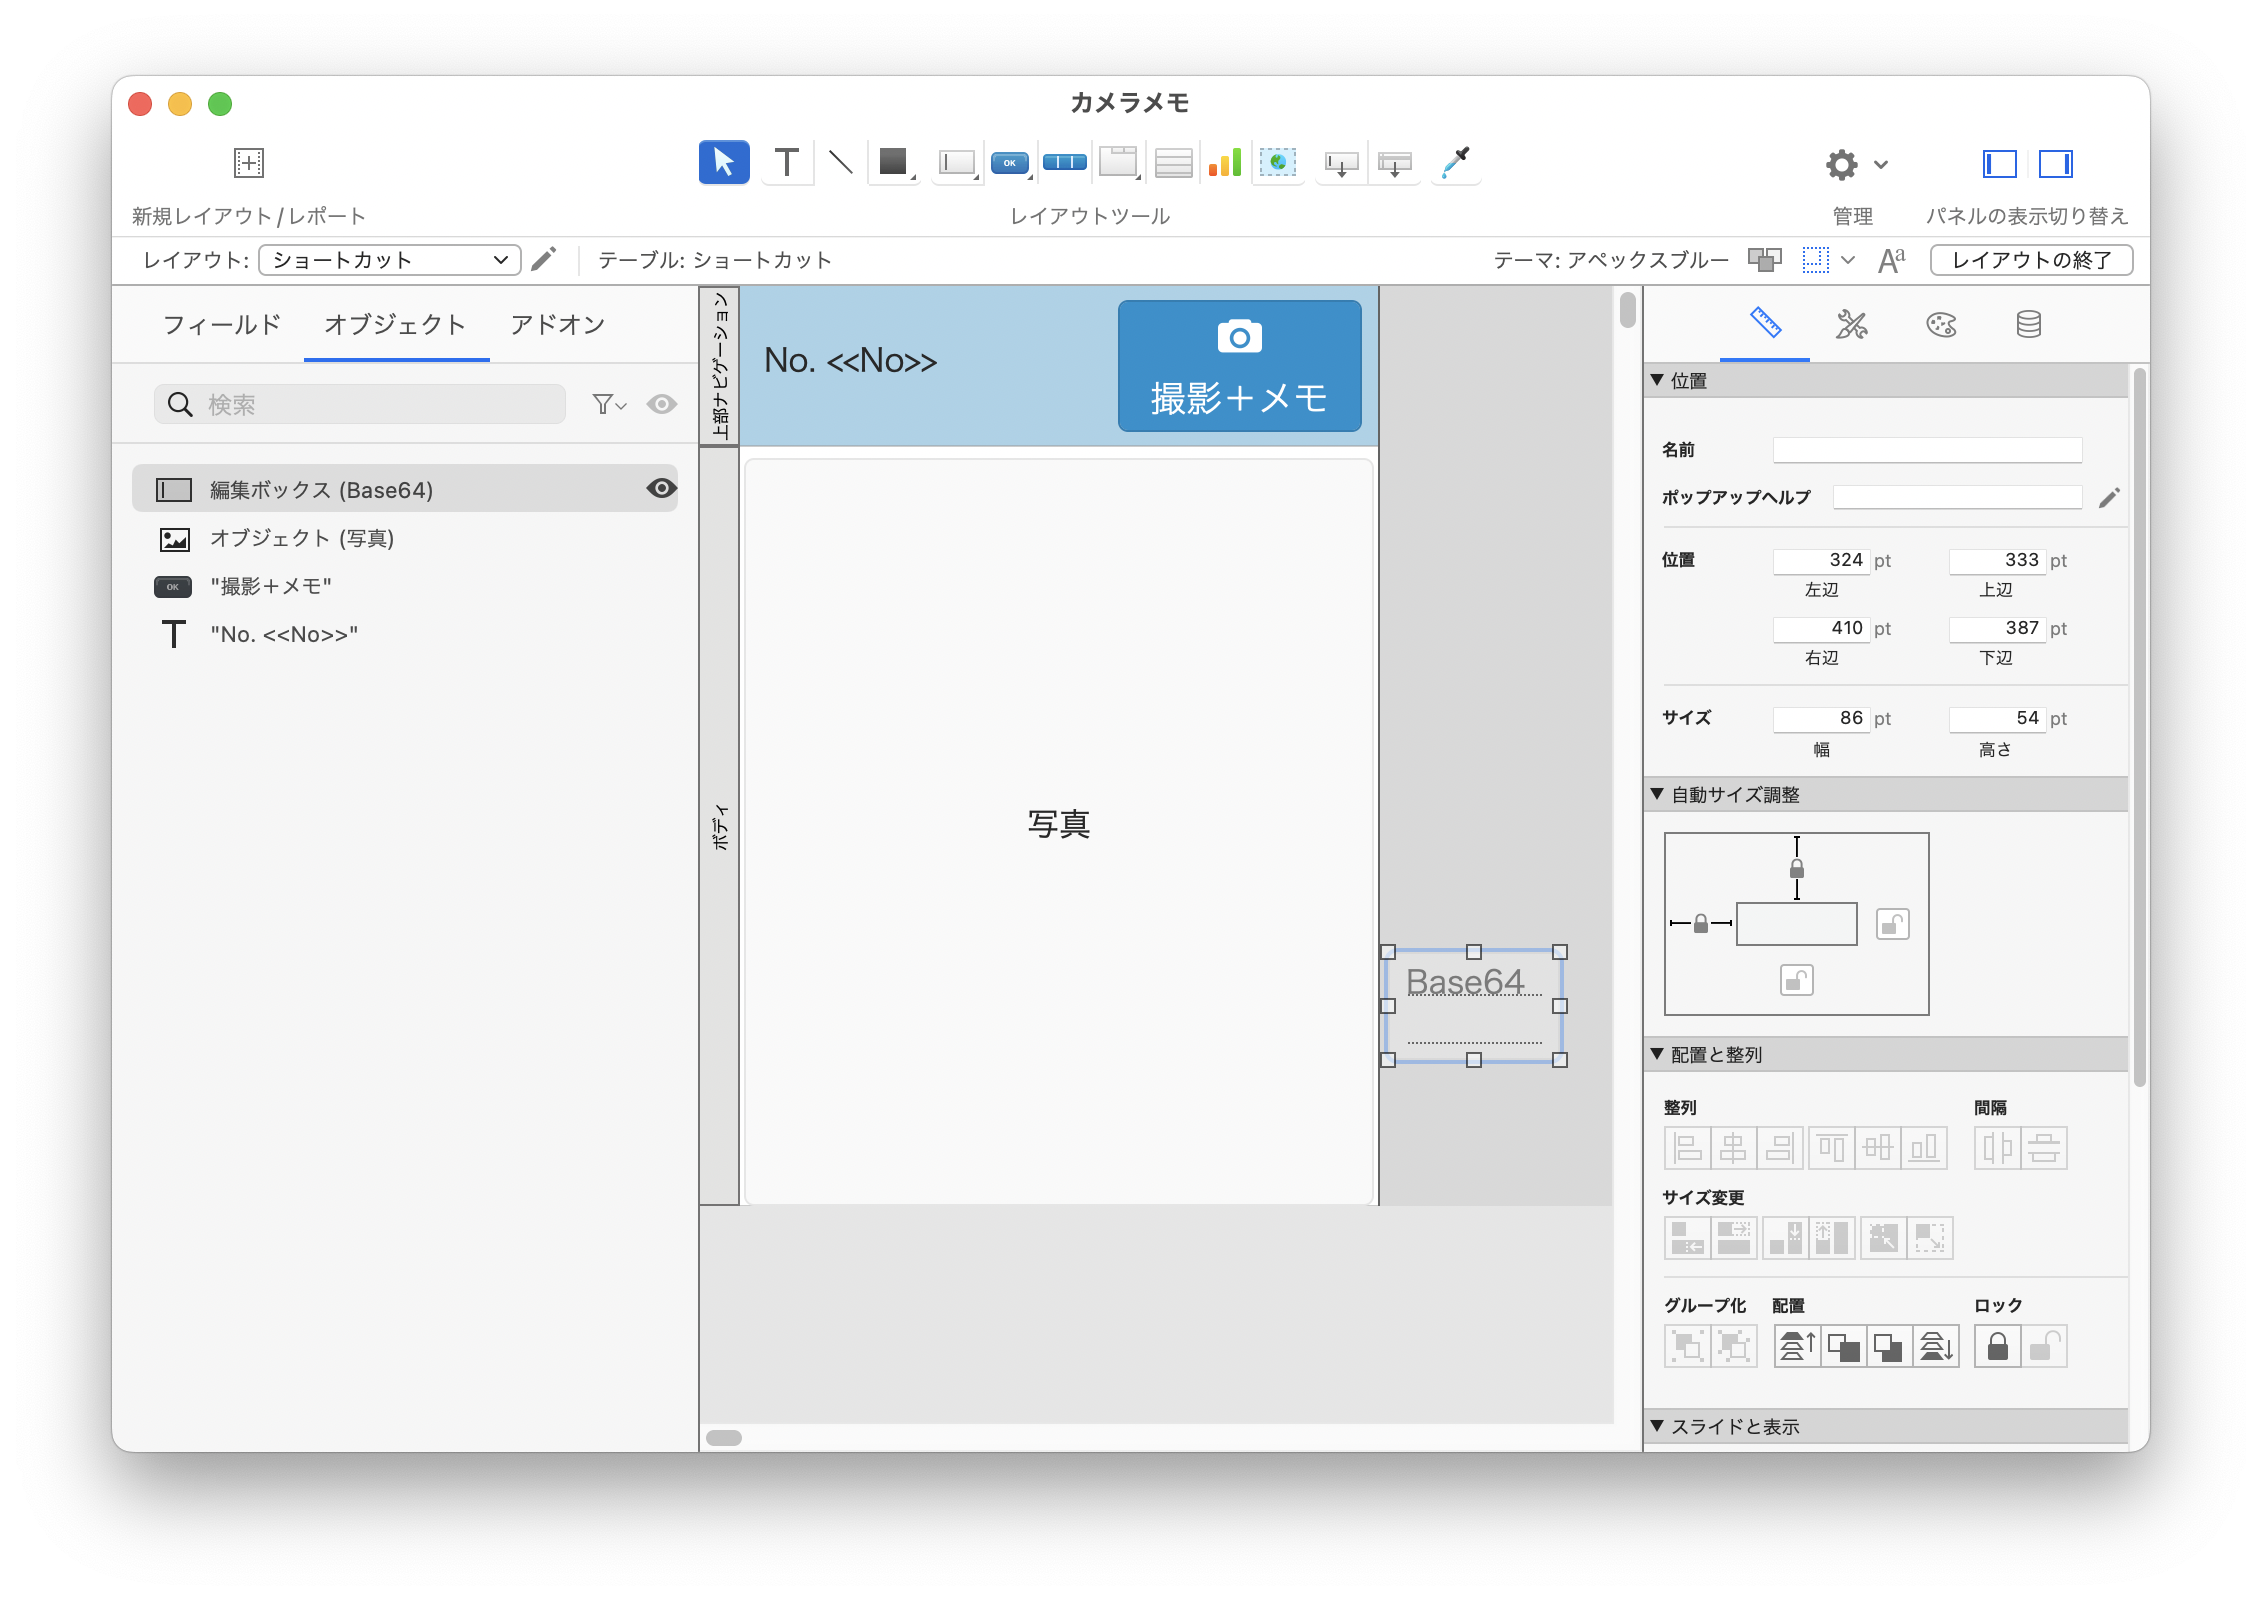The image size is (2262, 1600).
Task: Switch to the フィールド tab
Action: tap(222, 325)
